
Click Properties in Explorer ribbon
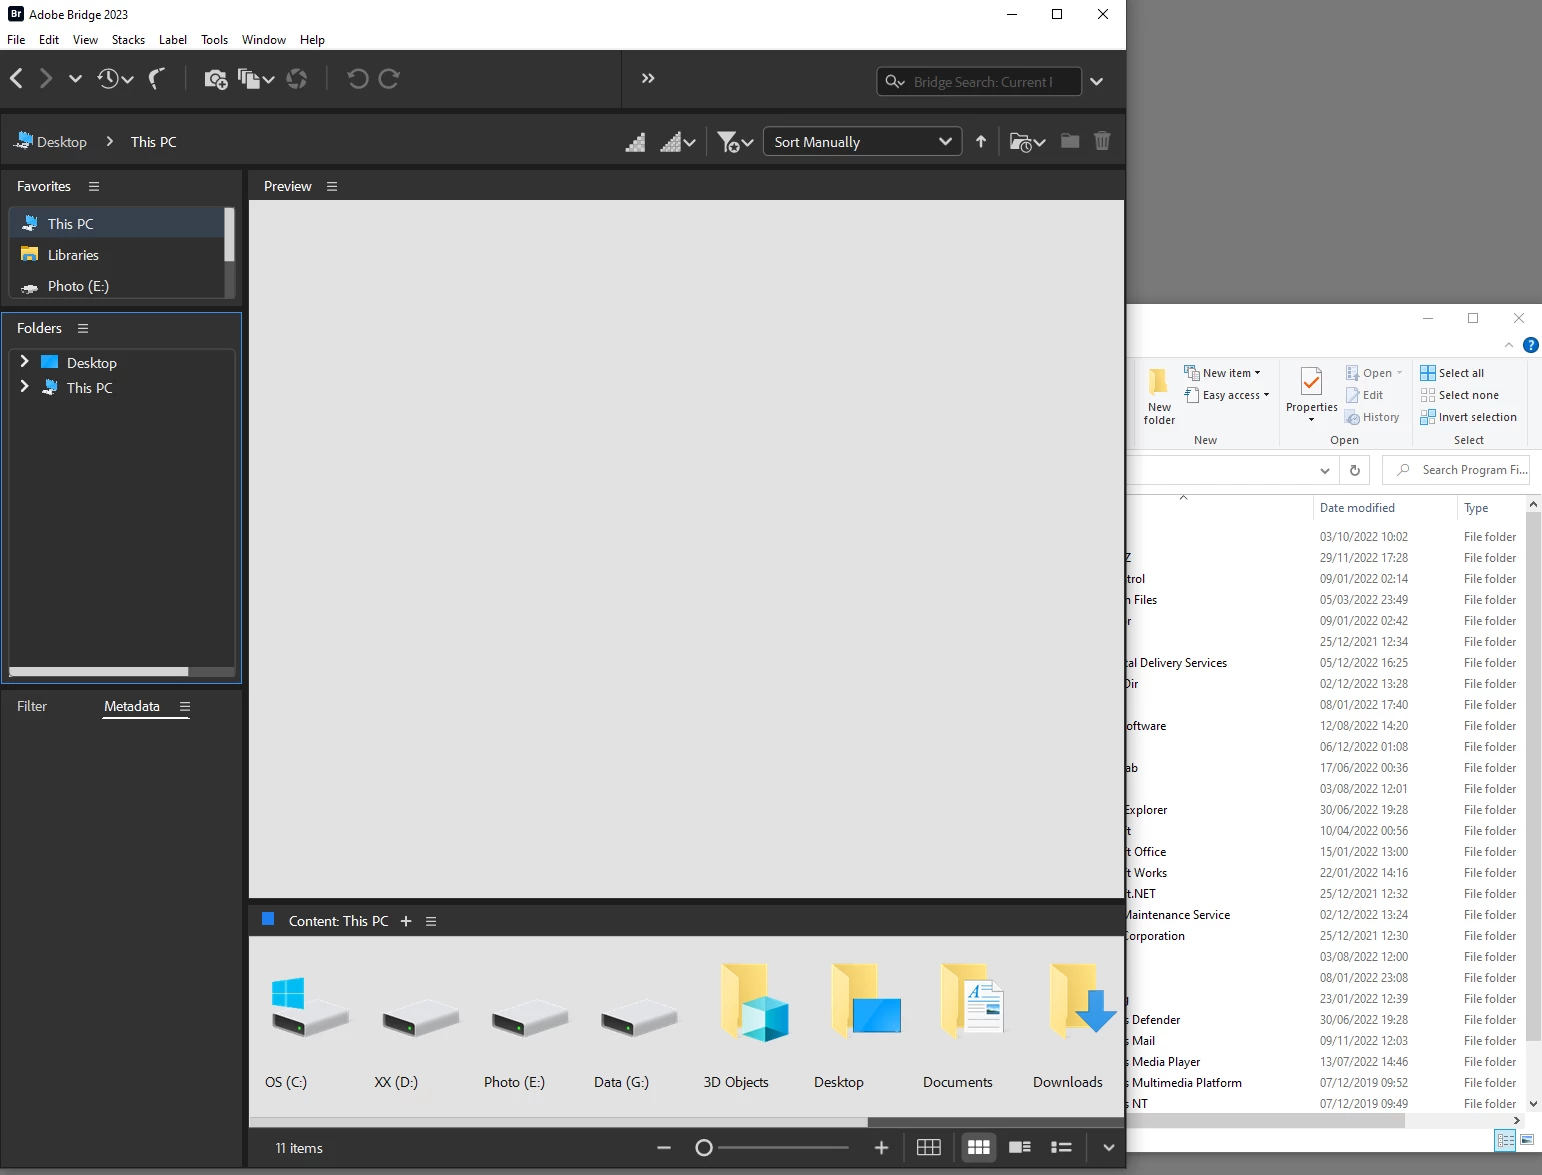tap(1311, 394)
